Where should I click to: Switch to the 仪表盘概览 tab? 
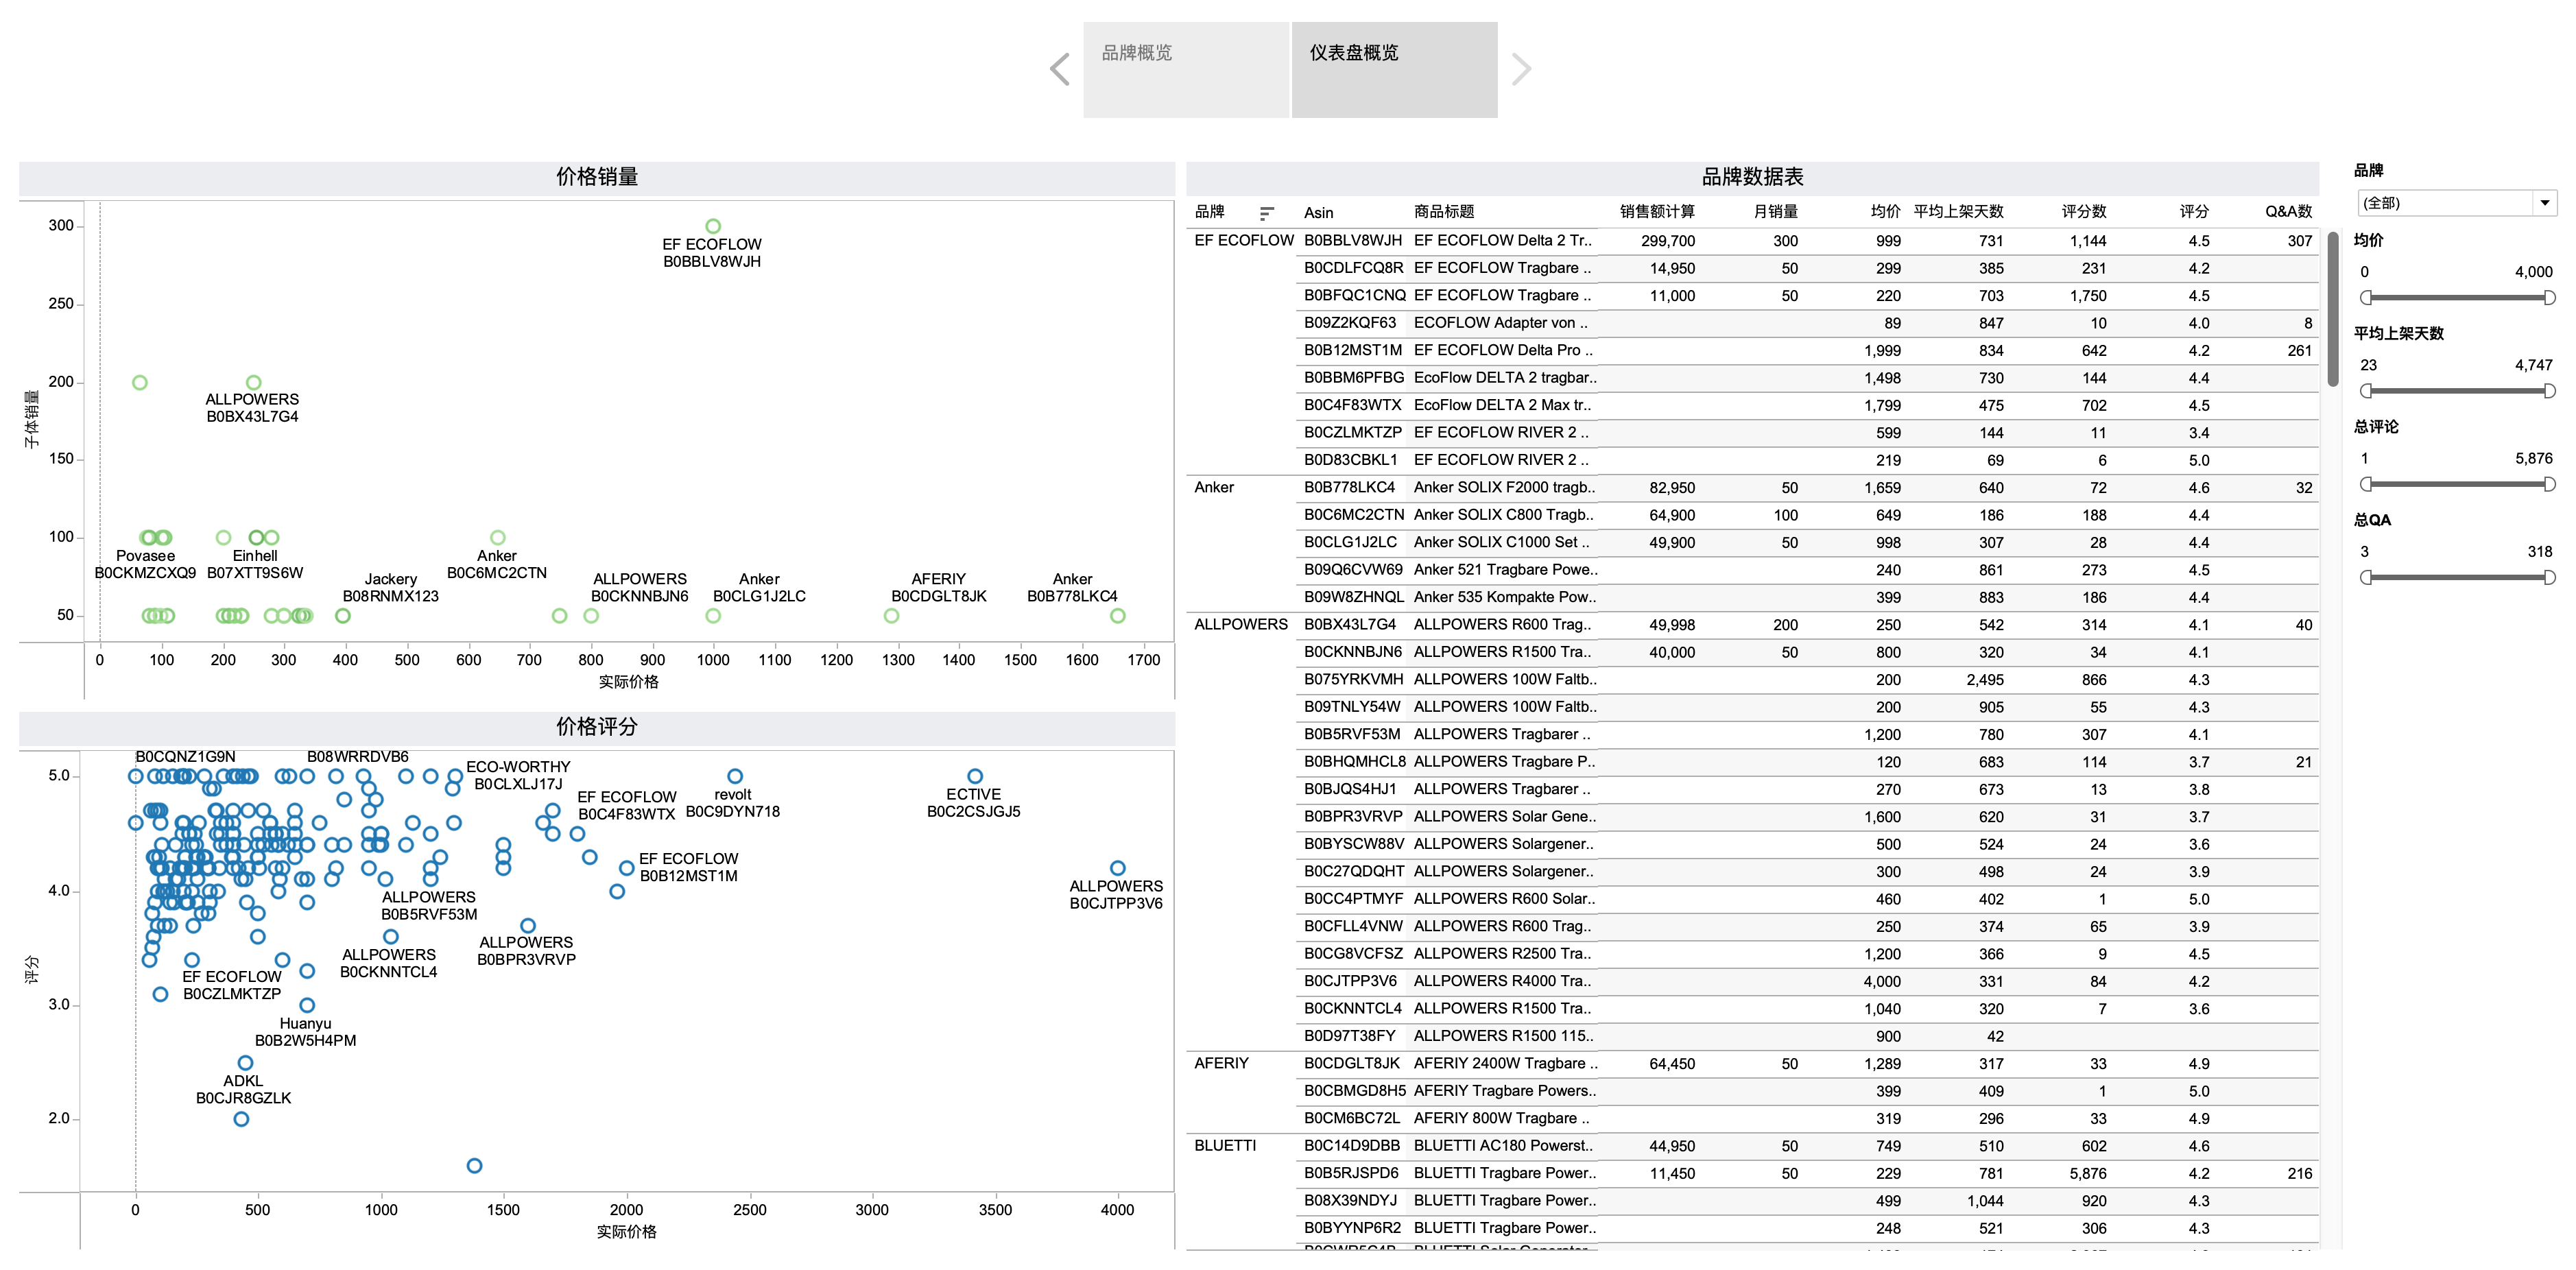[1394, 69]
